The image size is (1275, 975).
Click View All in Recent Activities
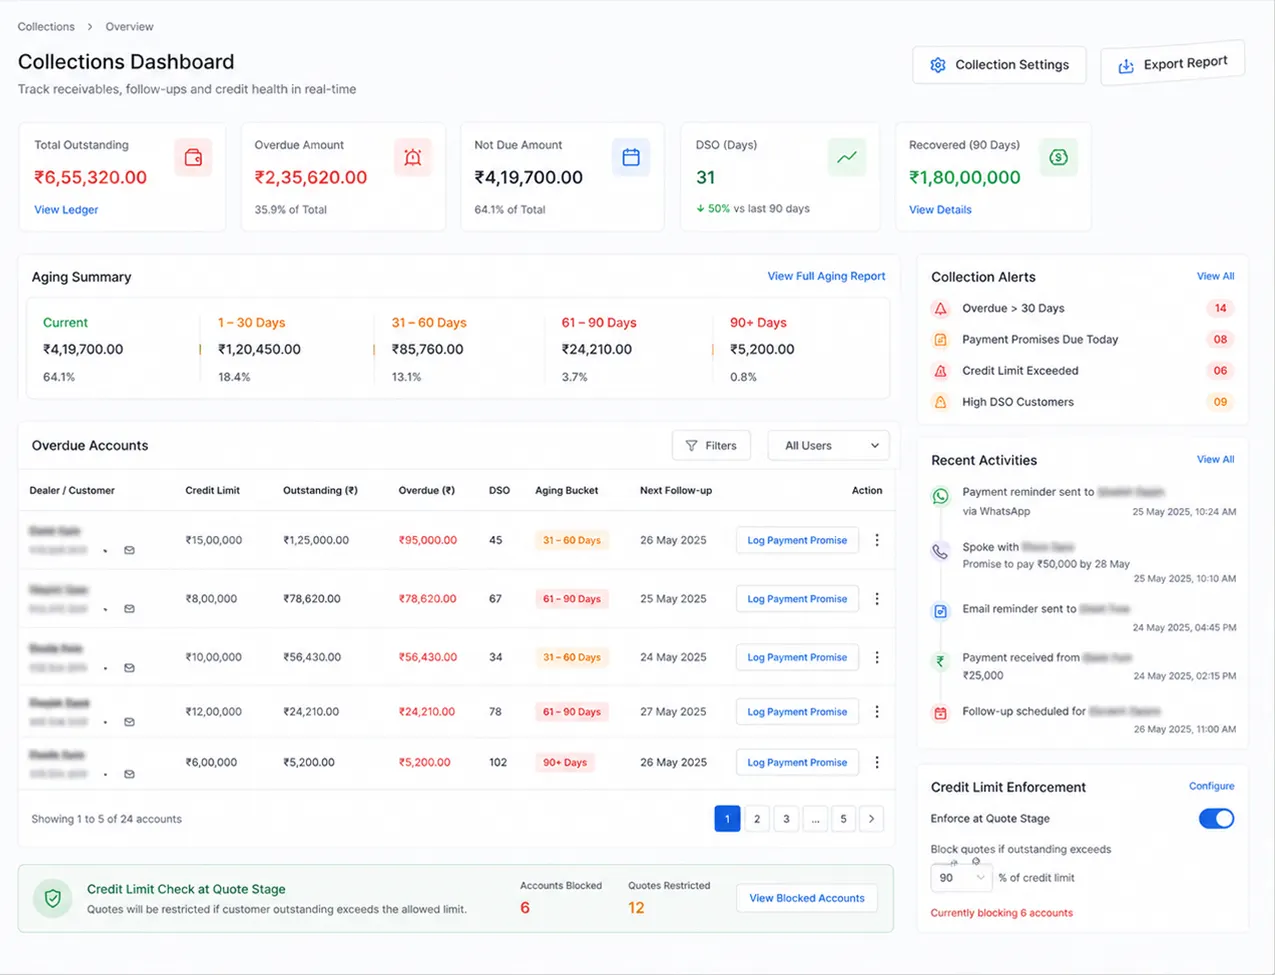pyautogui.click(x=1215, y=459)
